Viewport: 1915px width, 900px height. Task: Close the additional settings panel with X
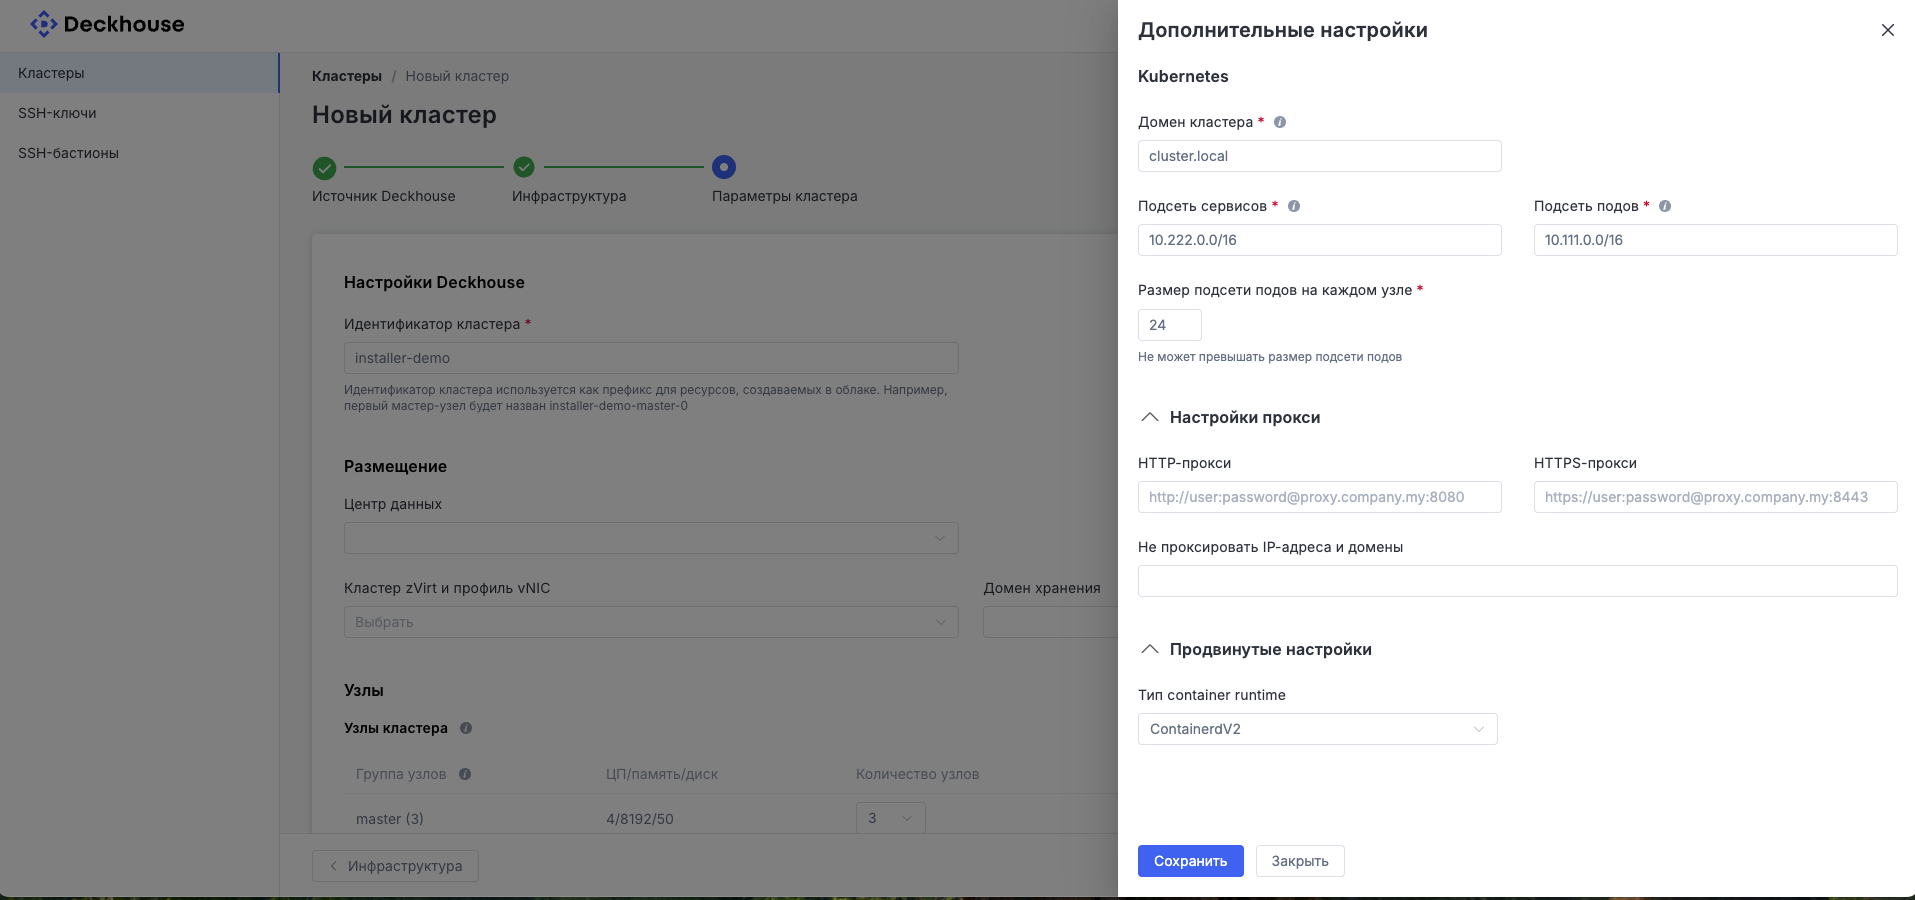click(x=1888, y=30)
